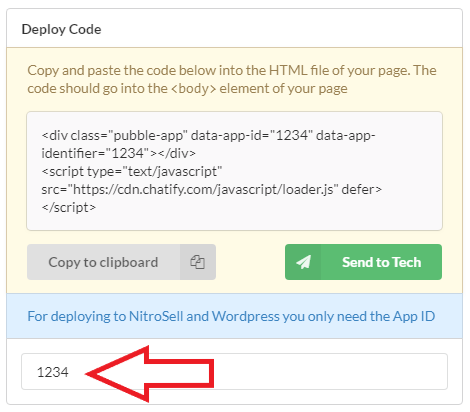Image resolution: width=470 pixels, height=412 pixels.
Task: Click the Deploy Code panel header
Action: pyautogui.click(x=234, y=29)
